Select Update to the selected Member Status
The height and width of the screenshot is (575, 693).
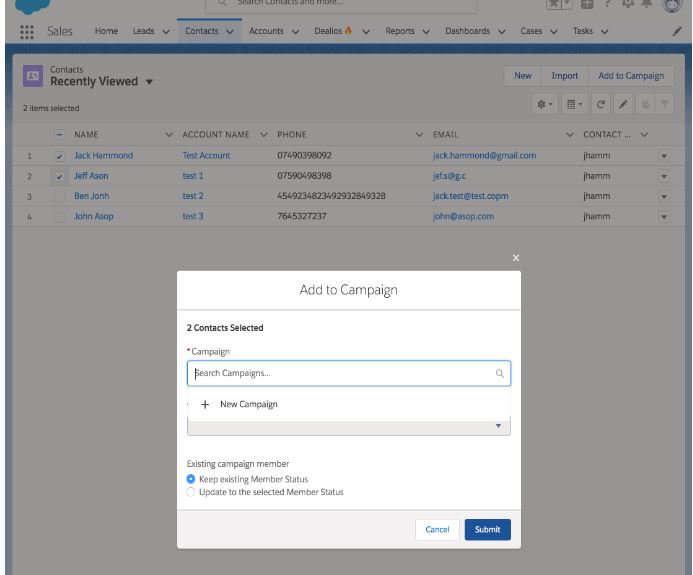click(192, 492)
